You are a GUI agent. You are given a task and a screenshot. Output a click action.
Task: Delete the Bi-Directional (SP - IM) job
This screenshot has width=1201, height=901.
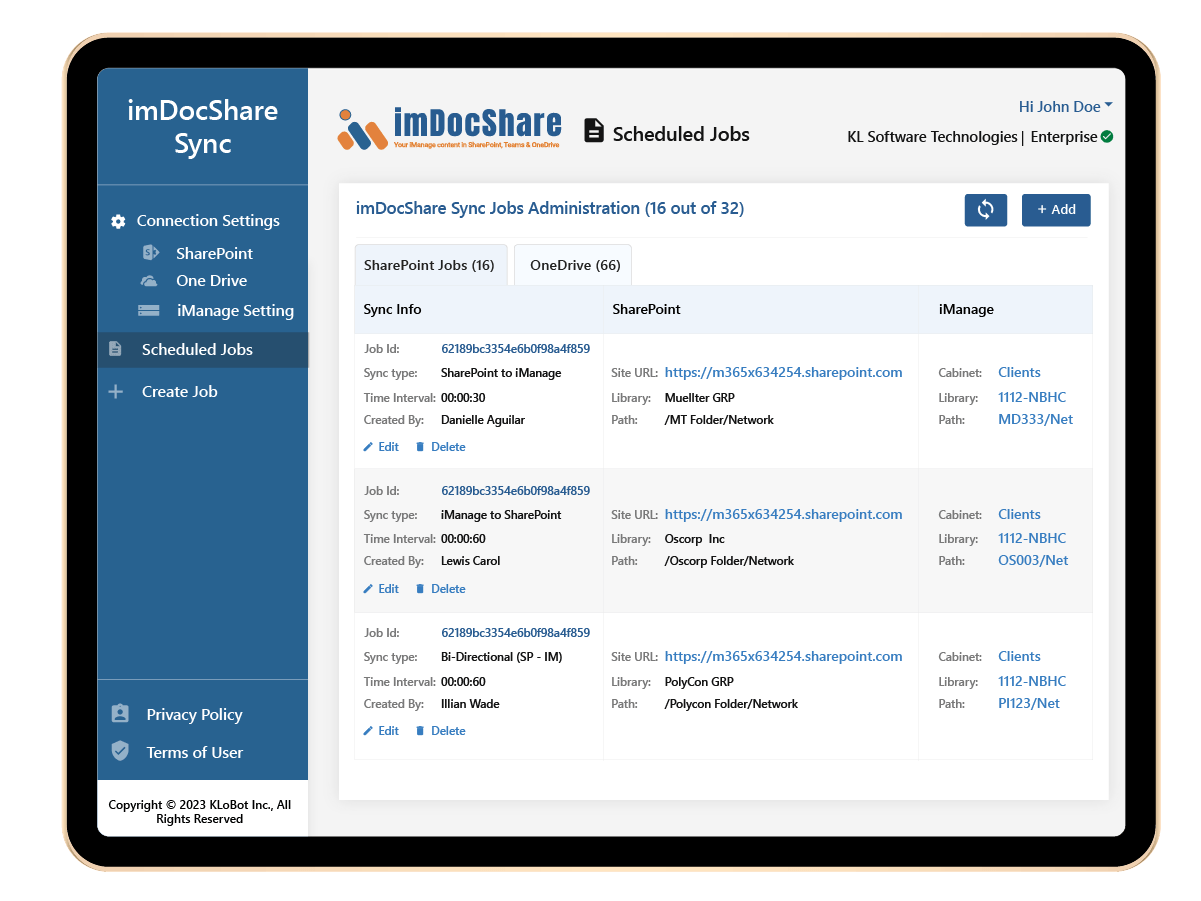click(x=441, y=731)
